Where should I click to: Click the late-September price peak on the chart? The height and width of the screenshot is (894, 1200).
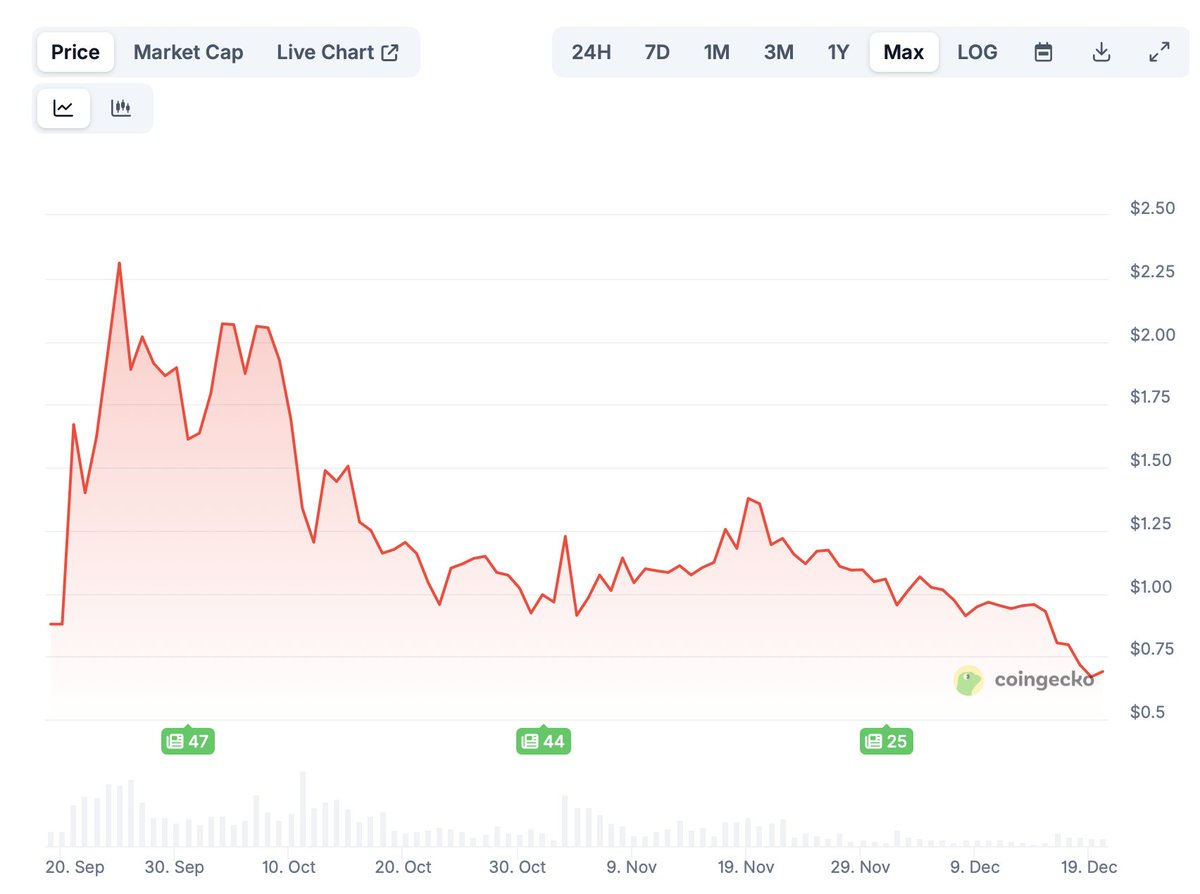pos(119,264)
